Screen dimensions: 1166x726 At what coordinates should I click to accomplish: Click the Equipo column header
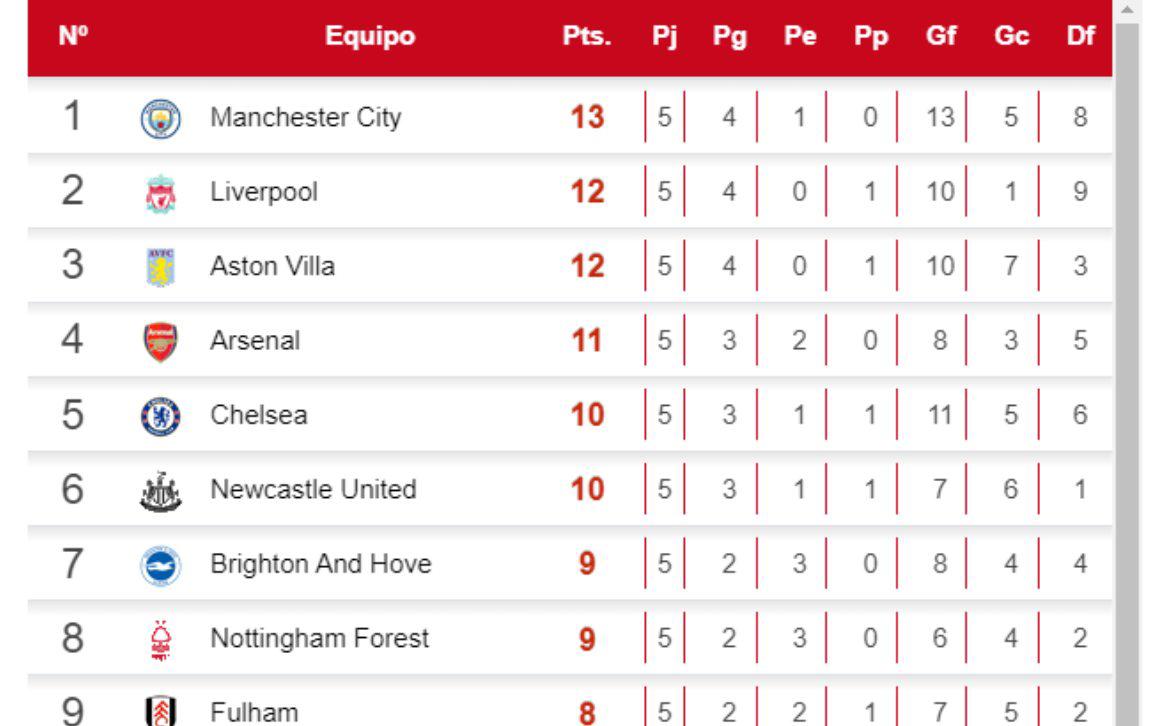click(370, 37)
